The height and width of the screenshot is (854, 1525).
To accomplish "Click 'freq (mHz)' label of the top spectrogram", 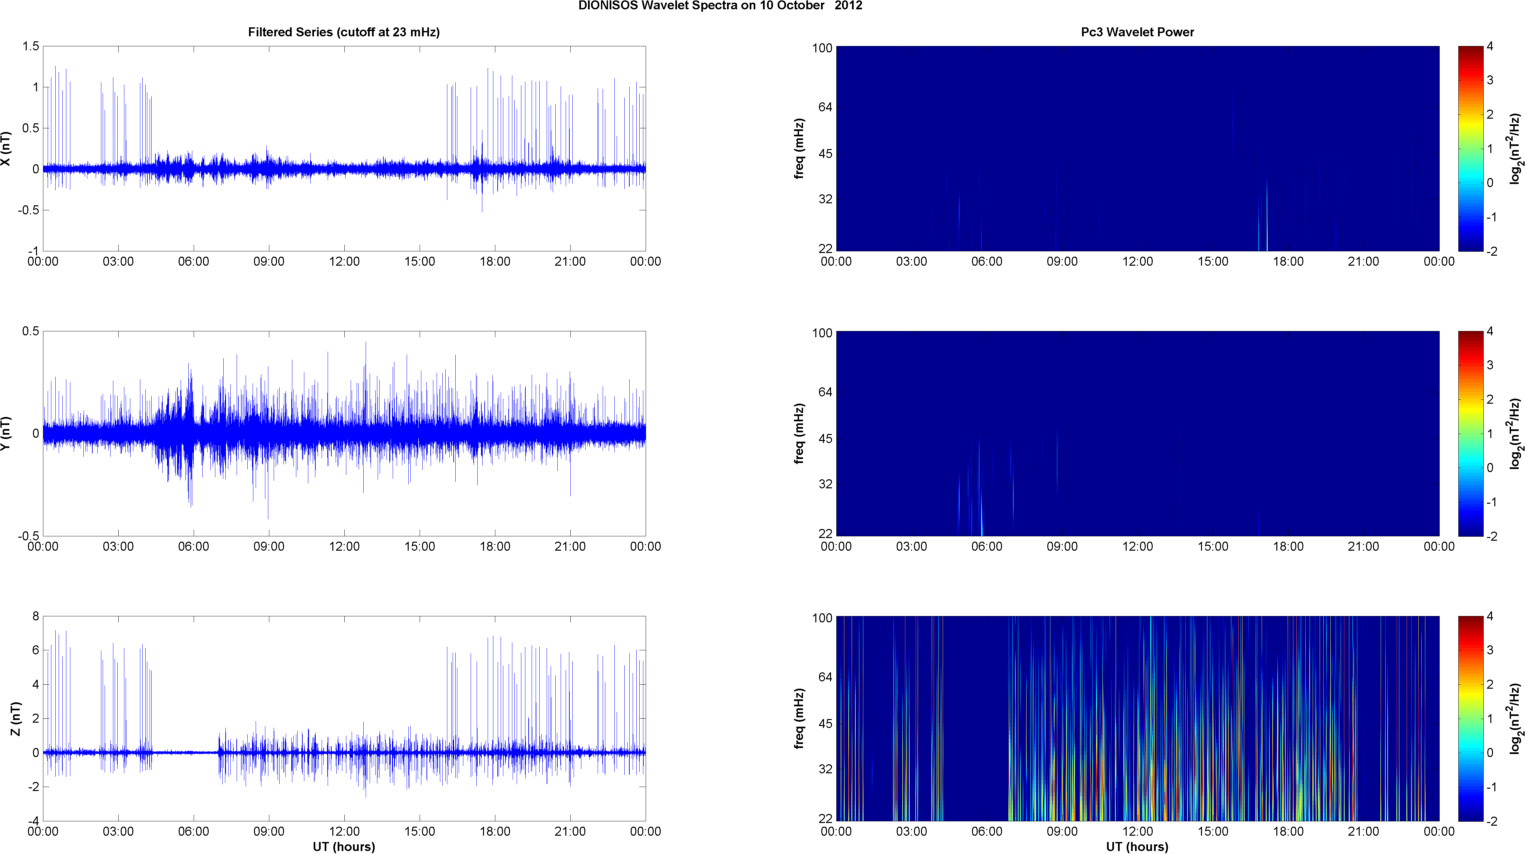I will click(800, 149).
